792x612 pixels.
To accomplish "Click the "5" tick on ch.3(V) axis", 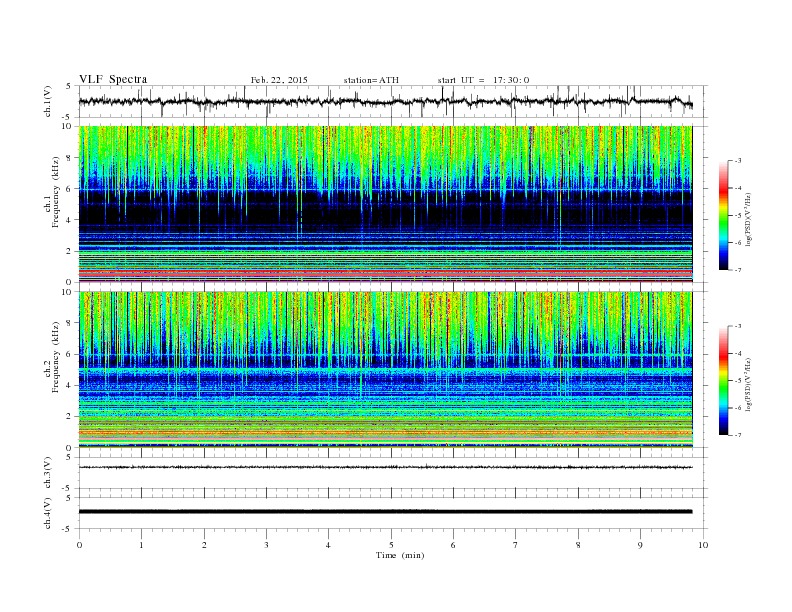I will 69,457.
